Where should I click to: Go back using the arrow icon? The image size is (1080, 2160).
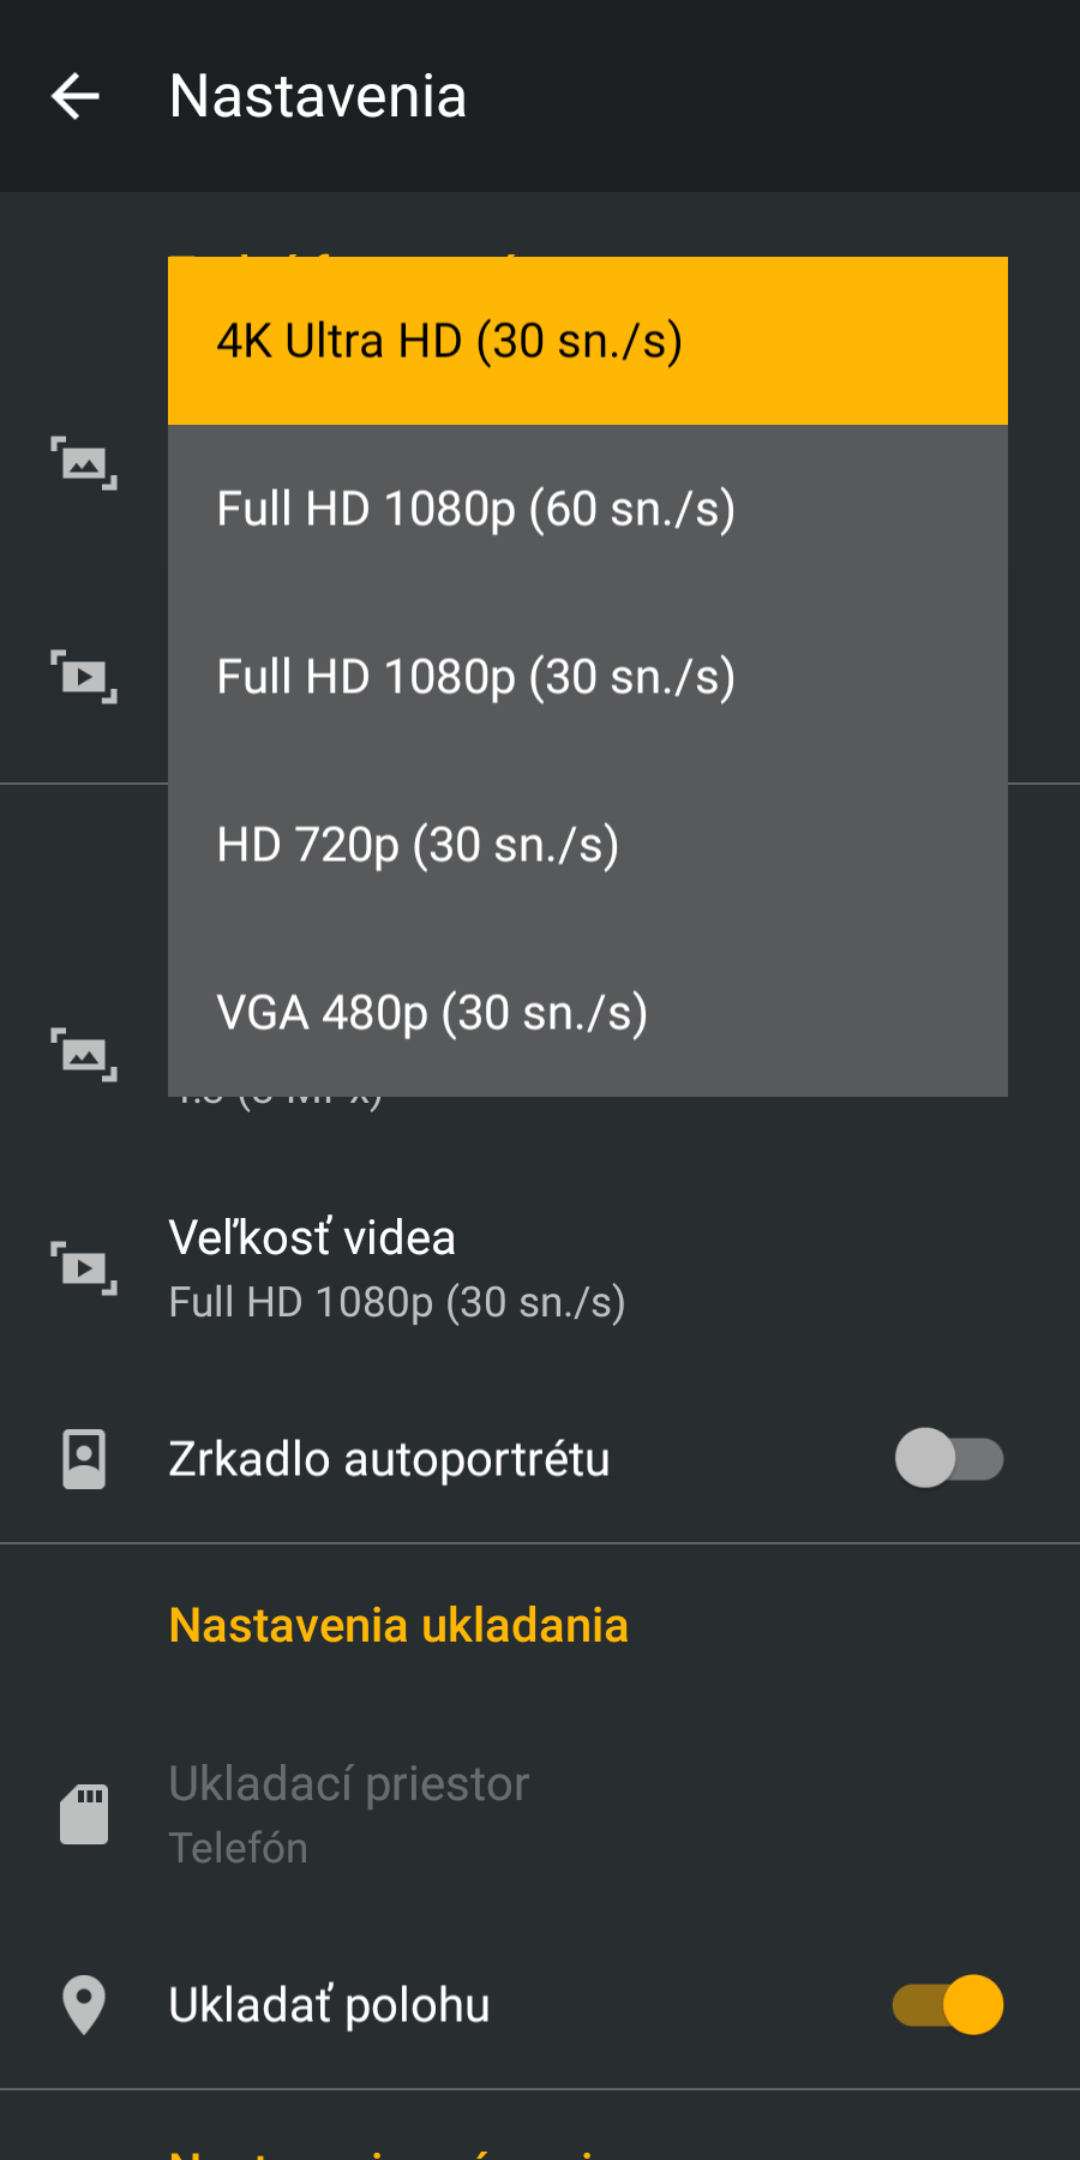coord(75,97)
